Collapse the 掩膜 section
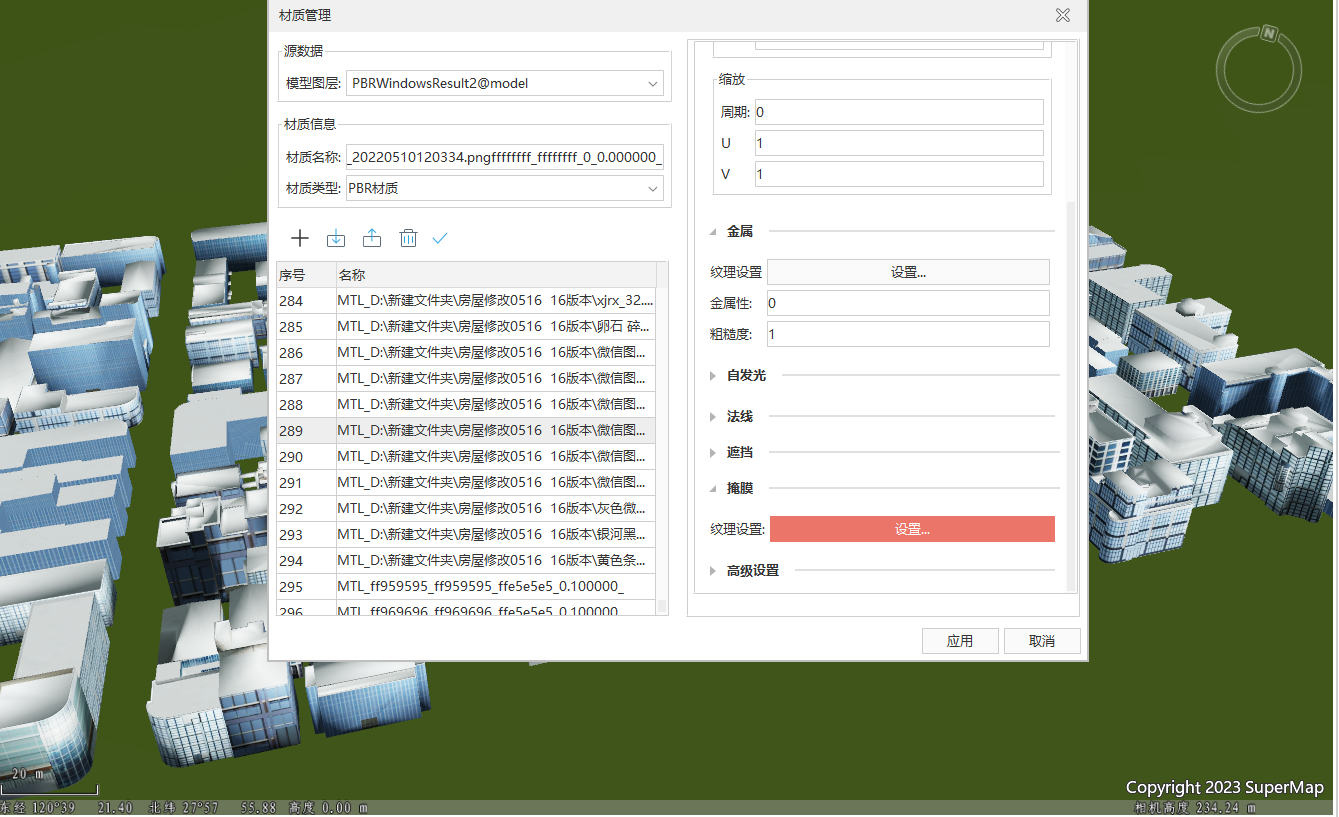Image resolution: width=1339 pixels, height=817 pixels. [713, 489]
